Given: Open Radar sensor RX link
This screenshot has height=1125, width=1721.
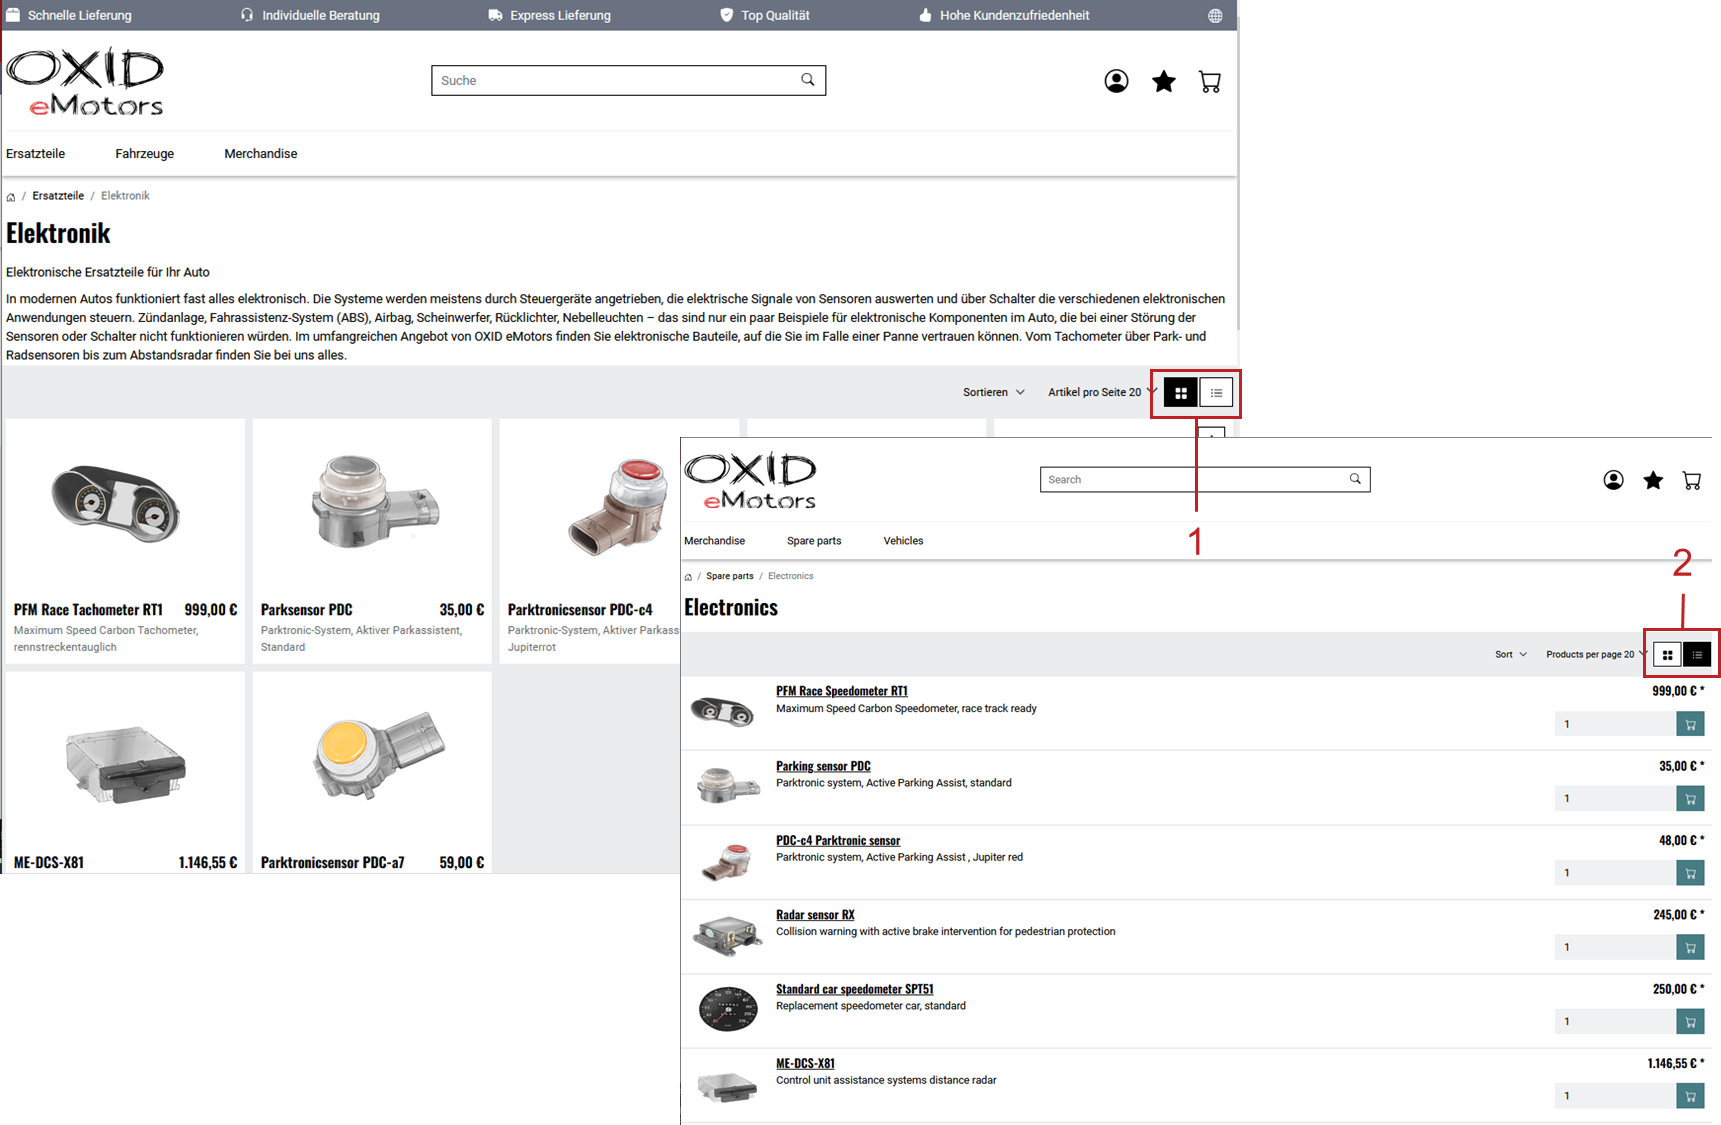Looking at the screenshot, I should tap(815, 915).
